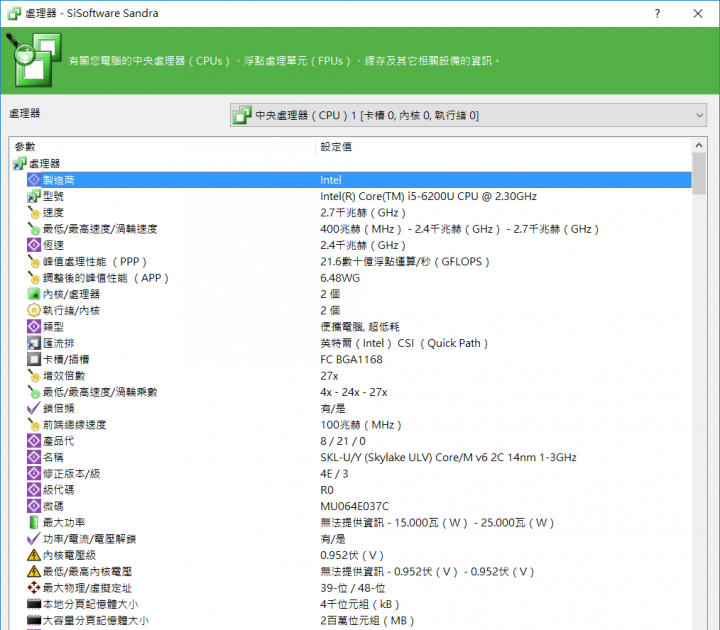Select the 2.7千兆赫 (GHz) speed value

363,213
